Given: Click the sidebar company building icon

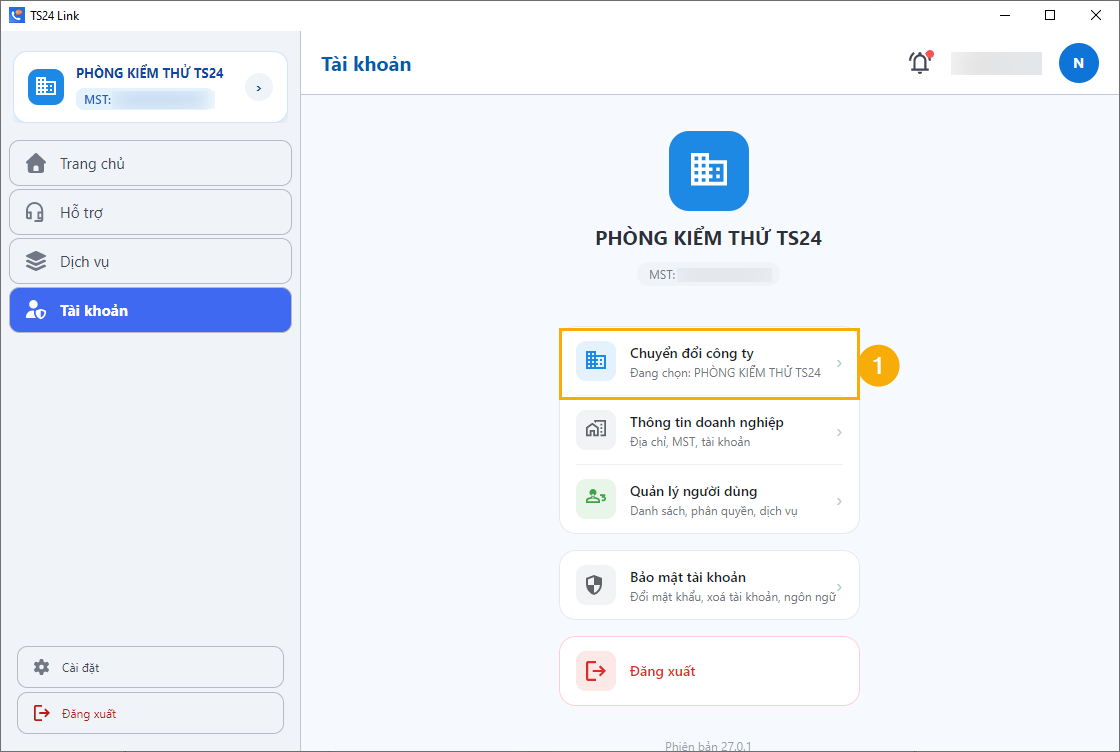Looking at the screenshot, I should coord(46,86).
